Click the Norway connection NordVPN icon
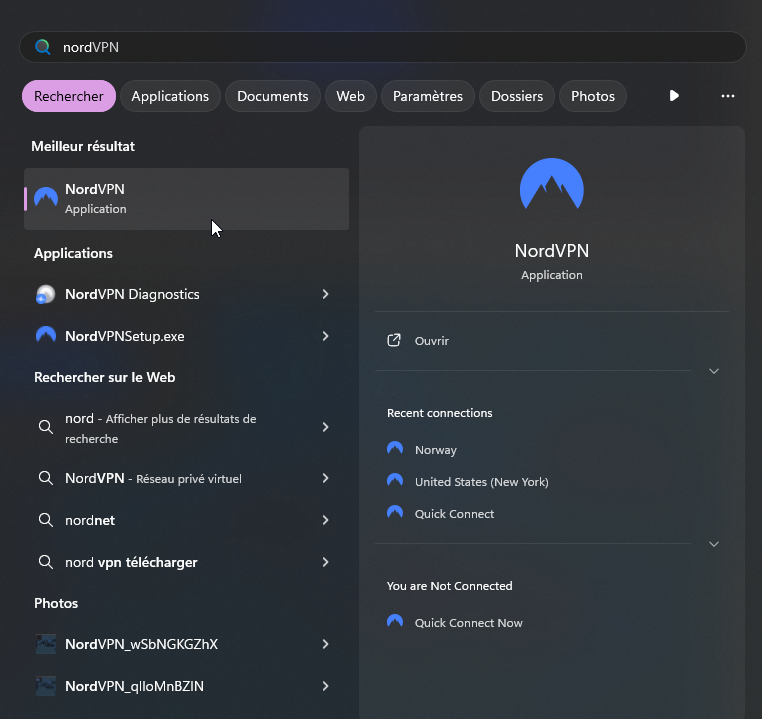 395,449
